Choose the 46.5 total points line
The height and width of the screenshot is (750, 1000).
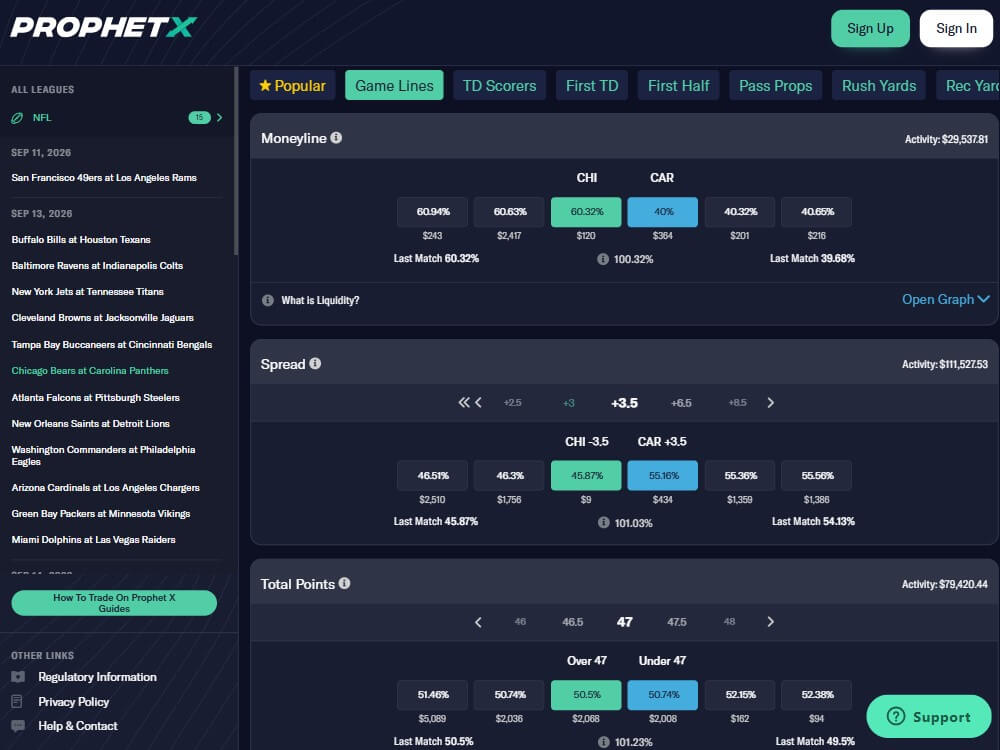click(573, 622)
